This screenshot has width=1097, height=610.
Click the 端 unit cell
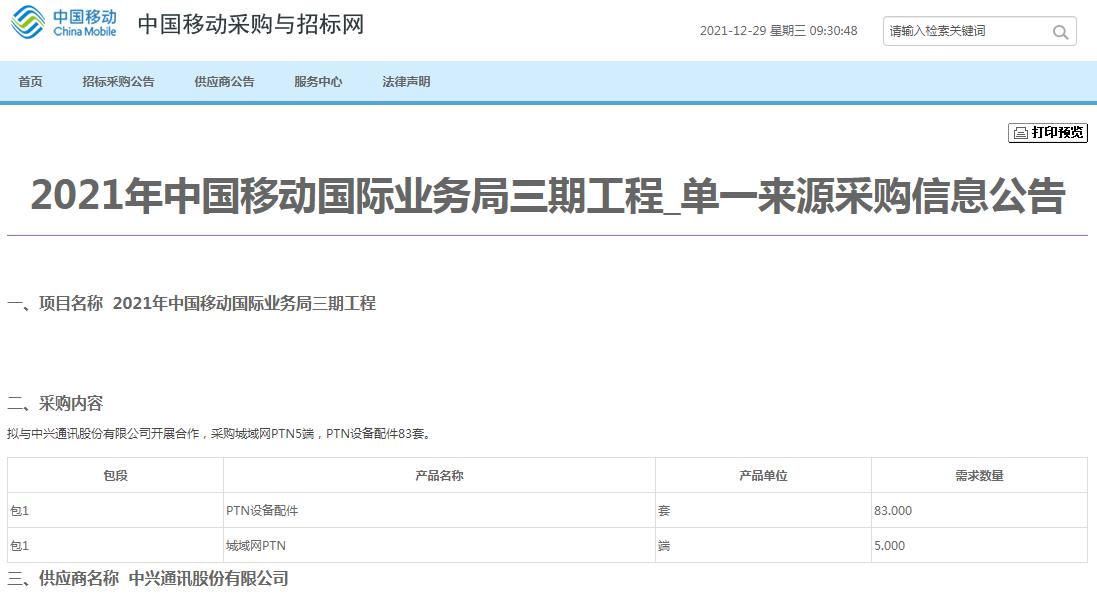pos(763,546)
